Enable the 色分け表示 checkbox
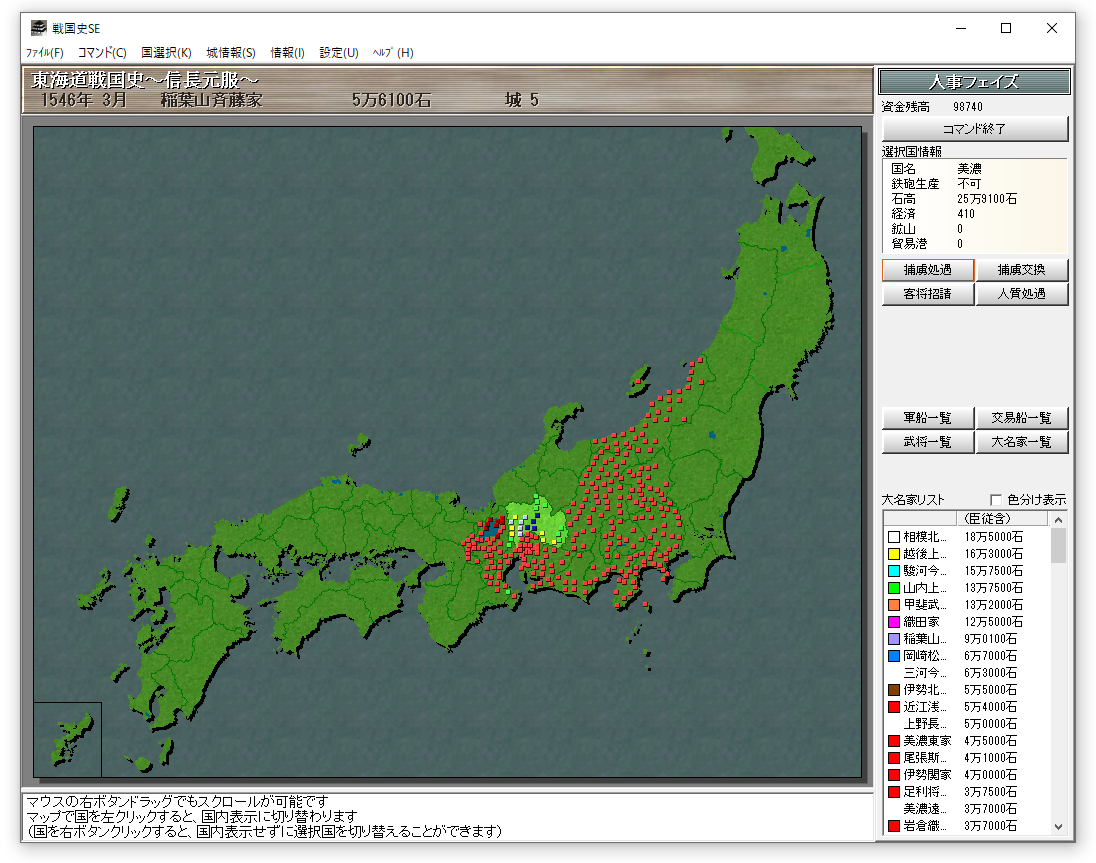 tap(996, 500)
